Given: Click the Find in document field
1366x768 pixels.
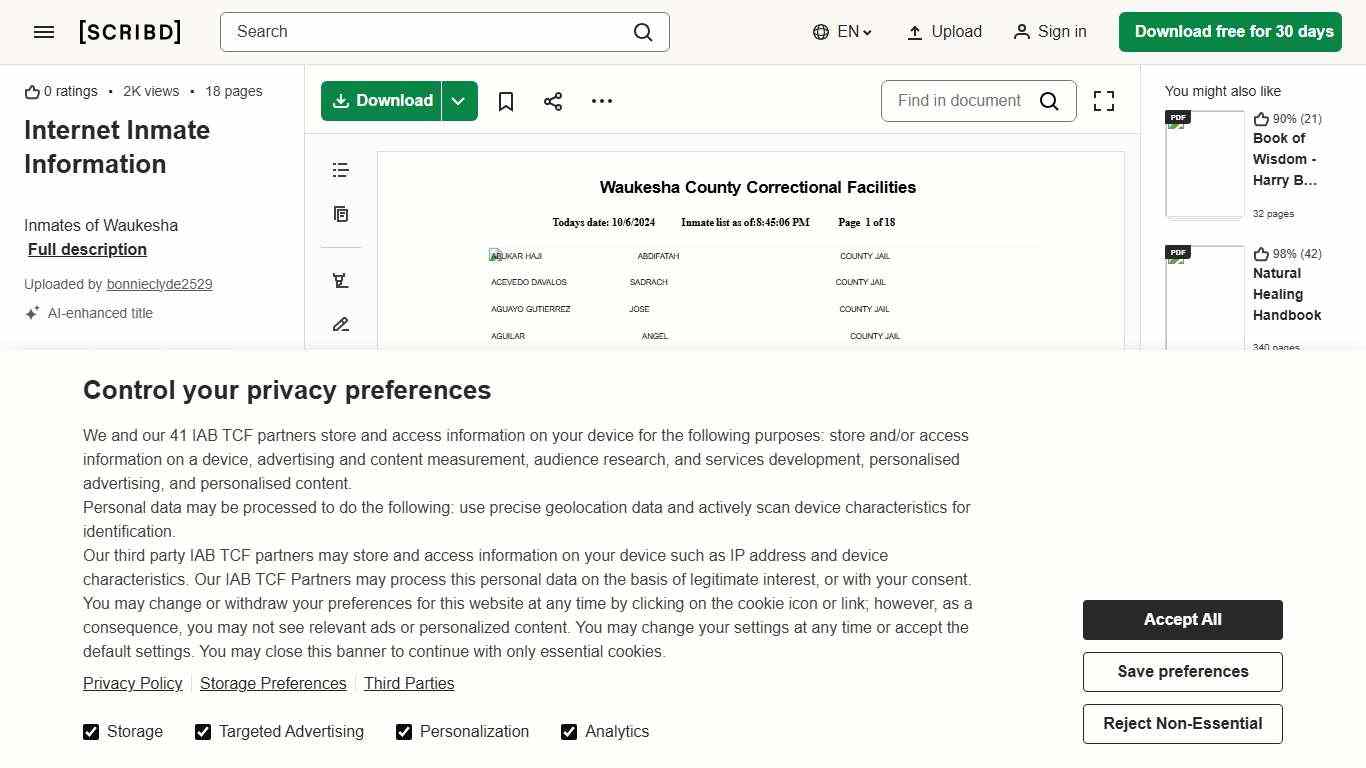Looking at the screenshot, I should [x=960, y=101].
